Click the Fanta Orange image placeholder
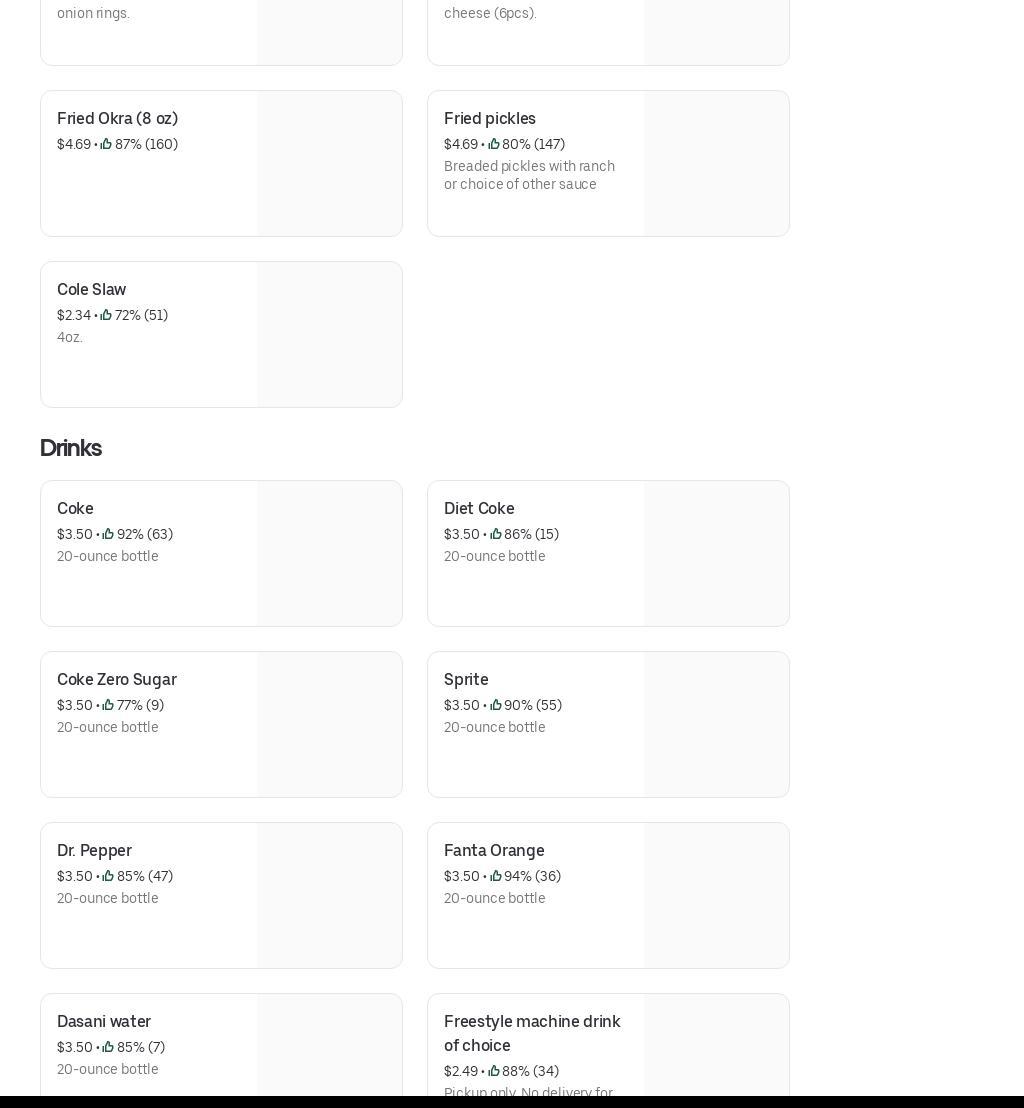The width and height of the screenshot is (1024, 1108). pyautogui.click(x=716, y=895)
